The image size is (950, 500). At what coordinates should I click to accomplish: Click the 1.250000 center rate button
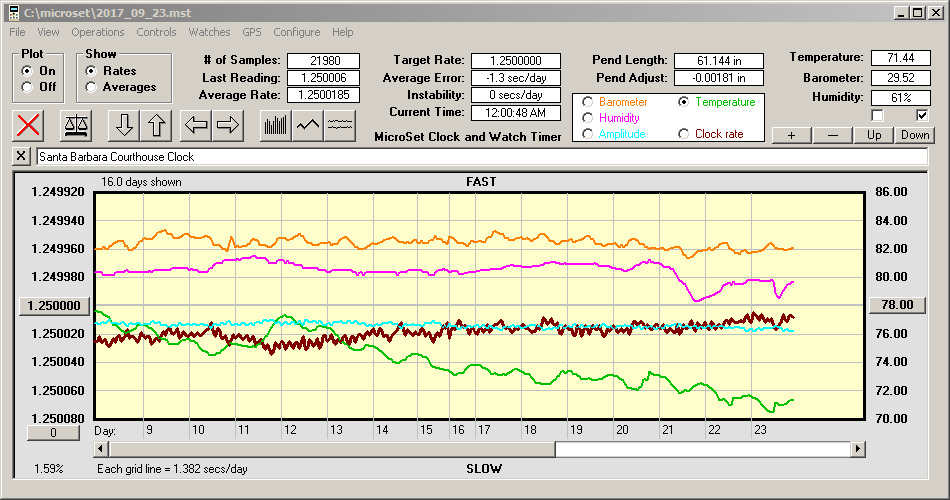(54, 305)
